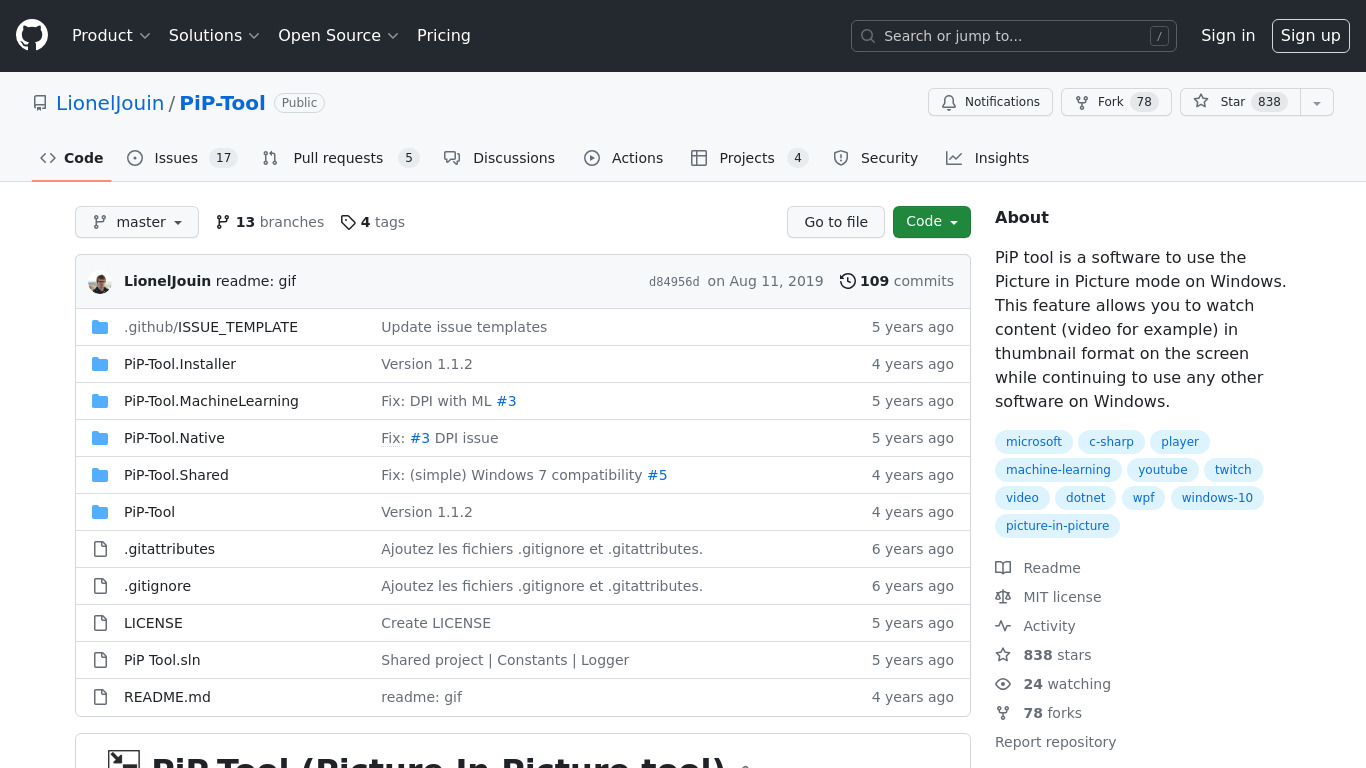Viewport: 1366px width, 768px height.
Task: Open commit hash d84956d
Action: 674,282
